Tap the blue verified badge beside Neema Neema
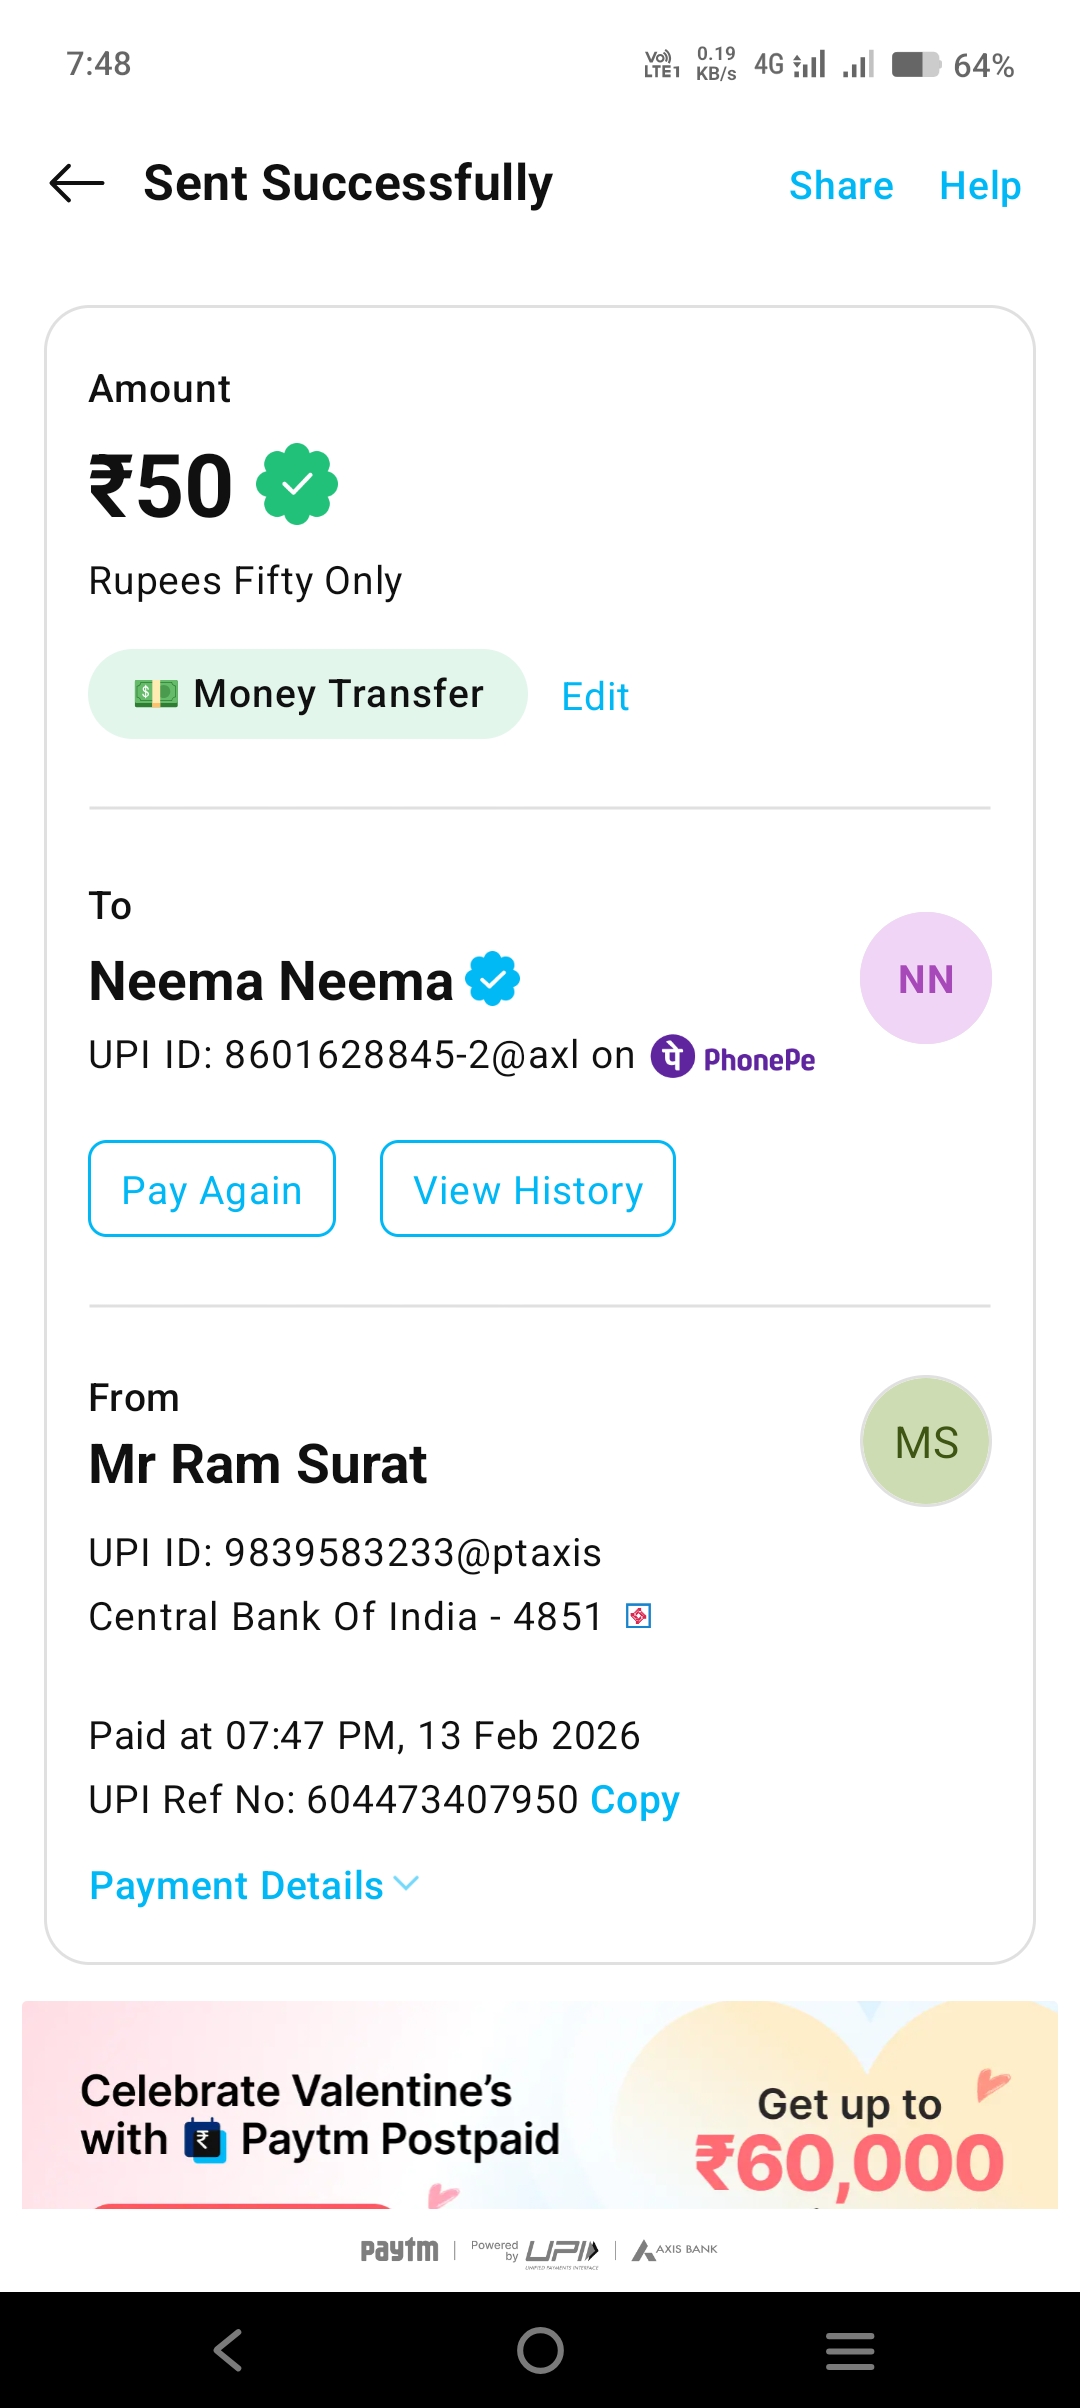Screen dimensions: 1080x2408 click(x=493, y=979)
